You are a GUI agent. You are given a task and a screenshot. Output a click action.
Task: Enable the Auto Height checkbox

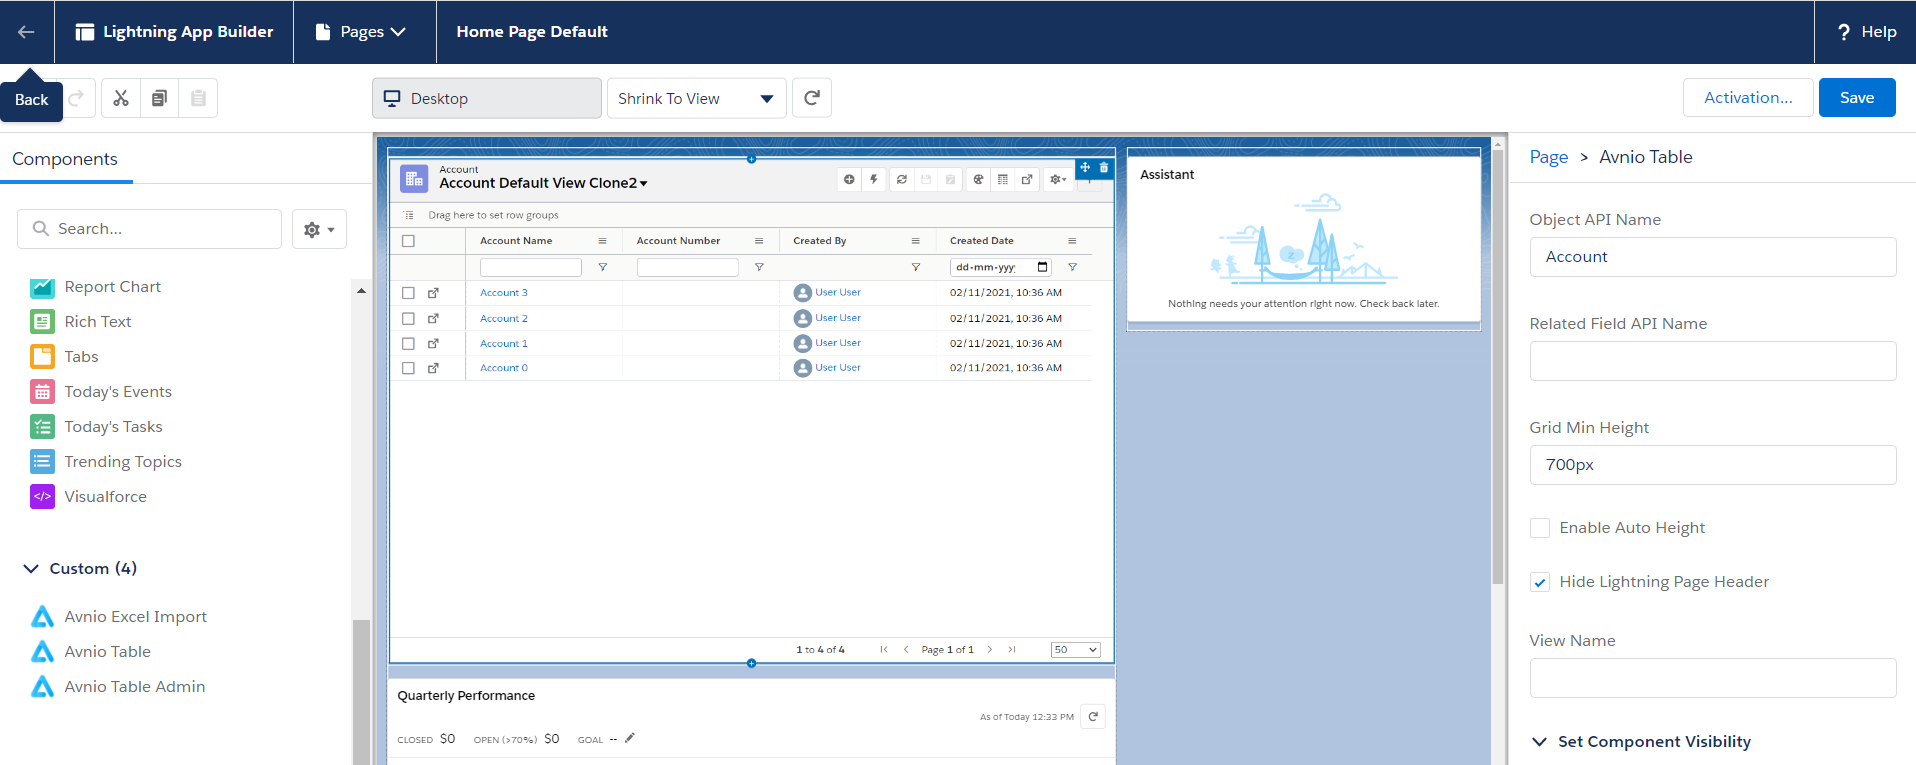tap(1540, 528)
